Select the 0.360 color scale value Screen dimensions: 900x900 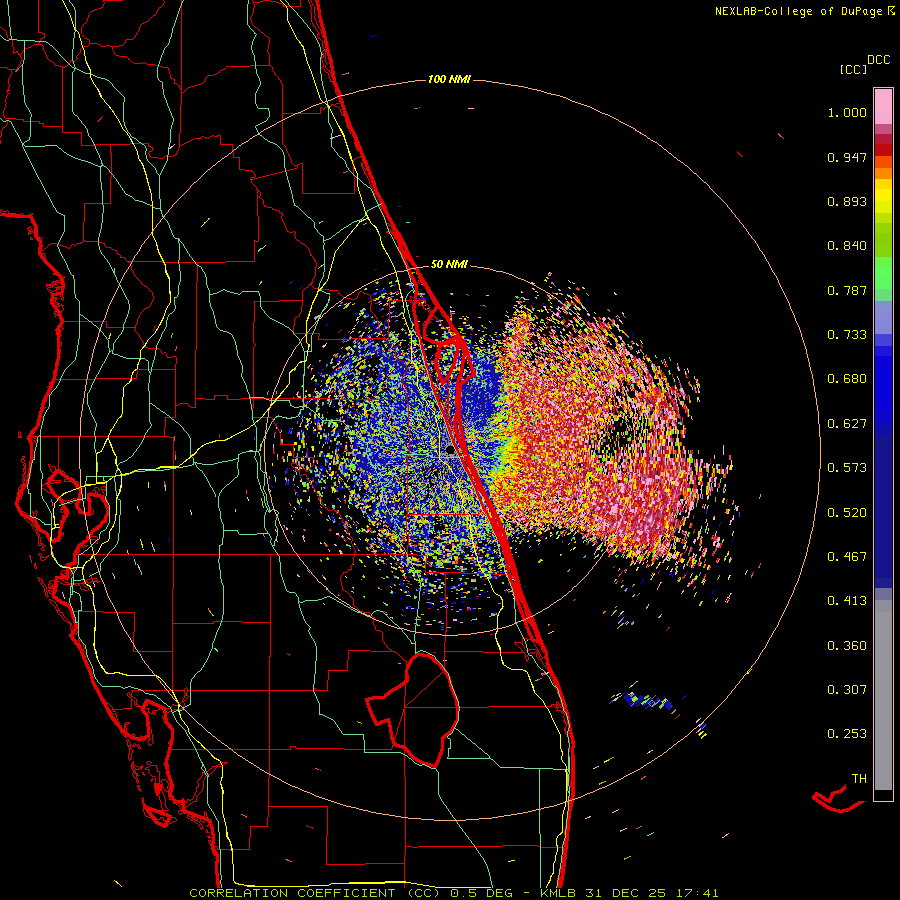click(847, 646)
